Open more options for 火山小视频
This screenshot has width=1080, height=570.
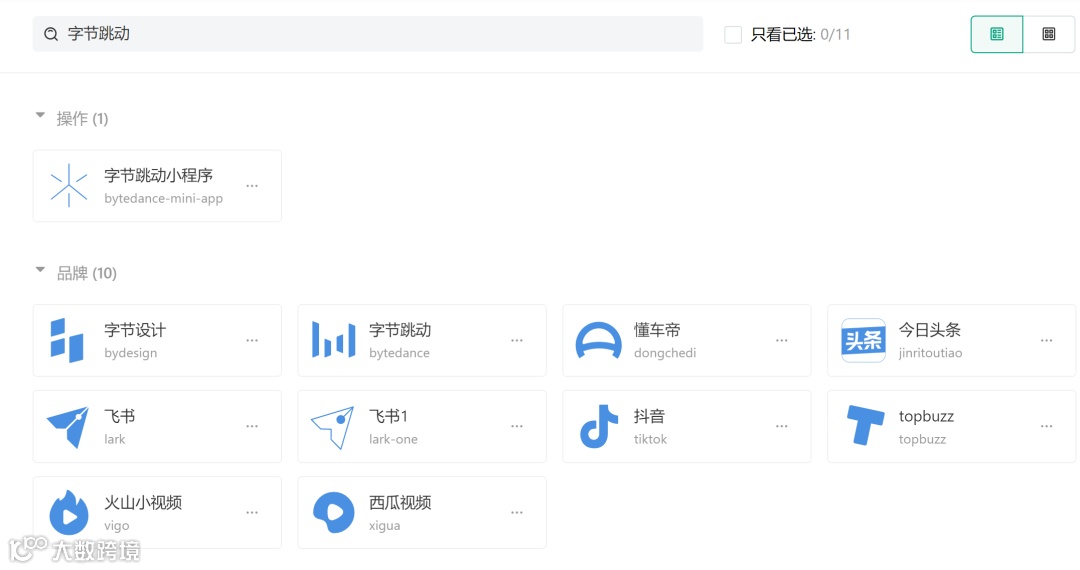pos(252,513)
